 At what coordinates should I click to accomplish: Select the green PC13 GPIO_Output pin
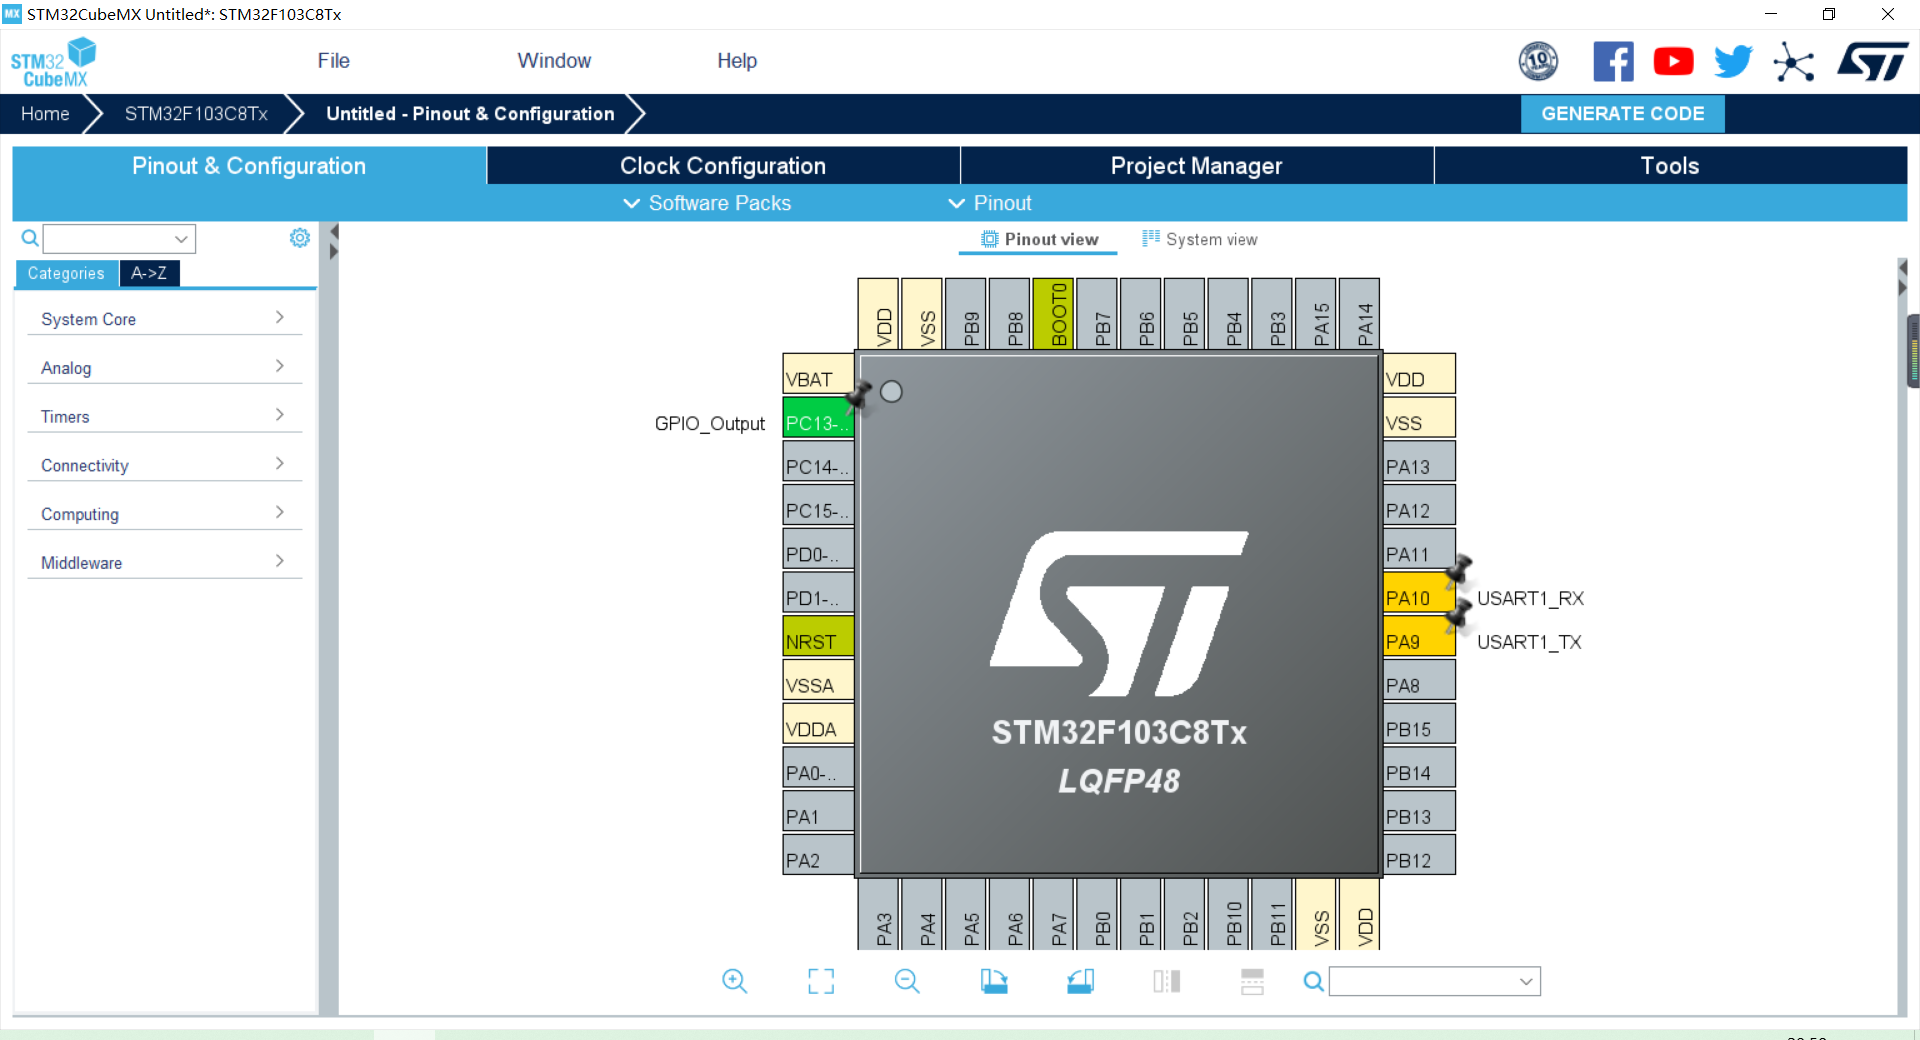tap(817, 423)
